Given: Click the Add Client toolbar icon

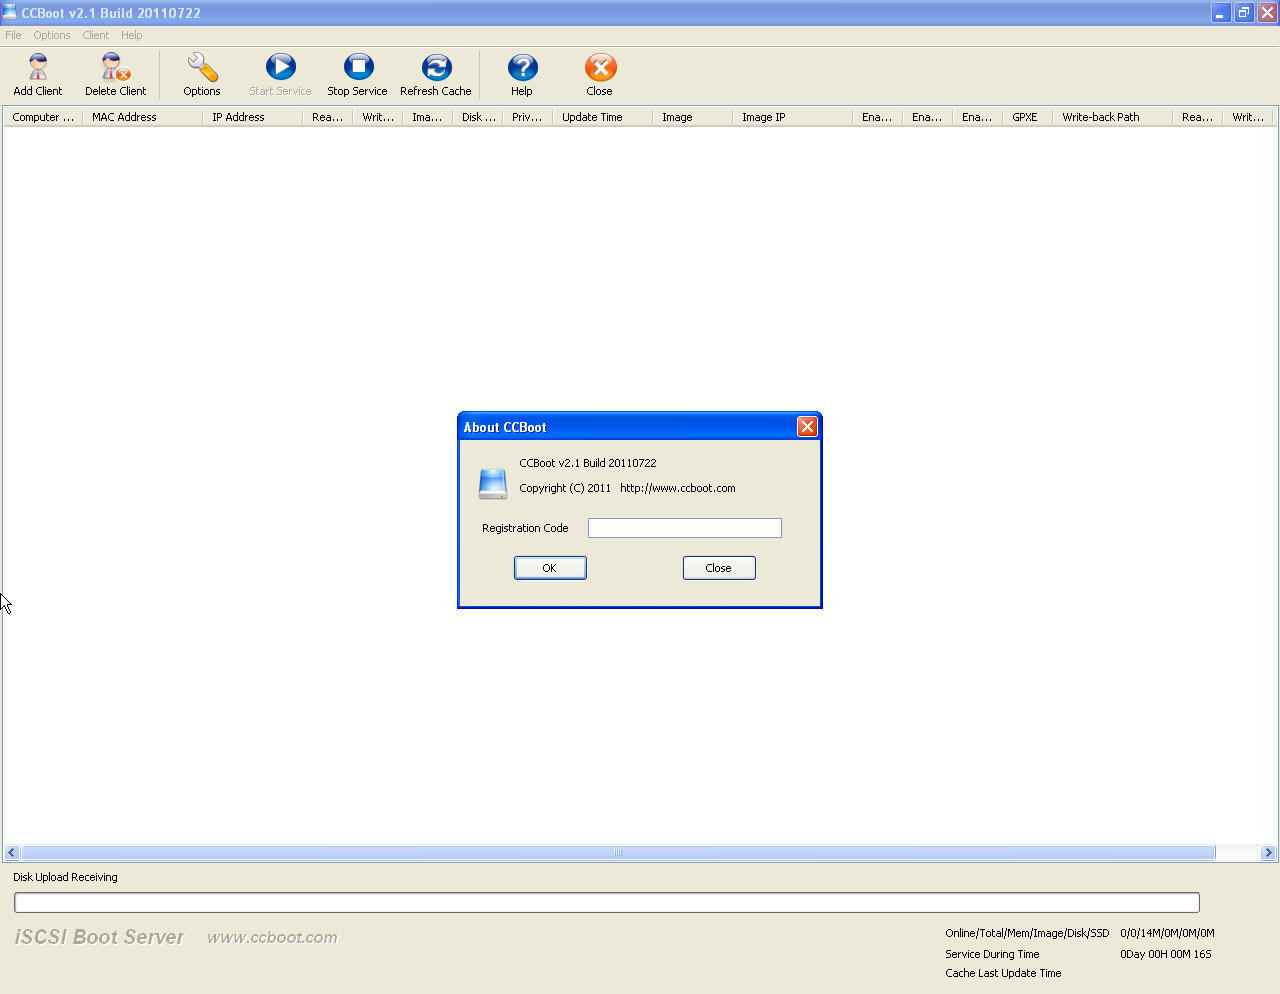Looking at the screenshot, I should [38, 67].
